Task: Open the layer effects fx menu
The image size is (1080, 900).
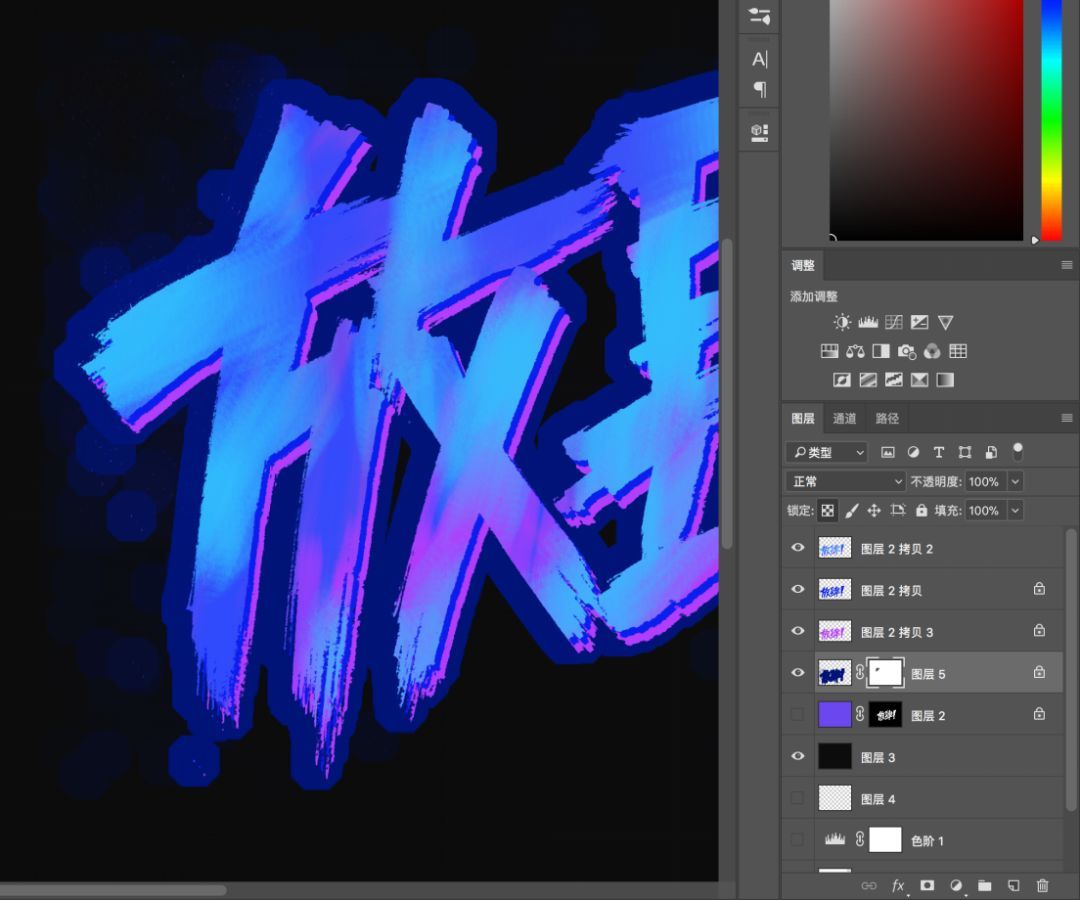Action: tap(898, 886)
